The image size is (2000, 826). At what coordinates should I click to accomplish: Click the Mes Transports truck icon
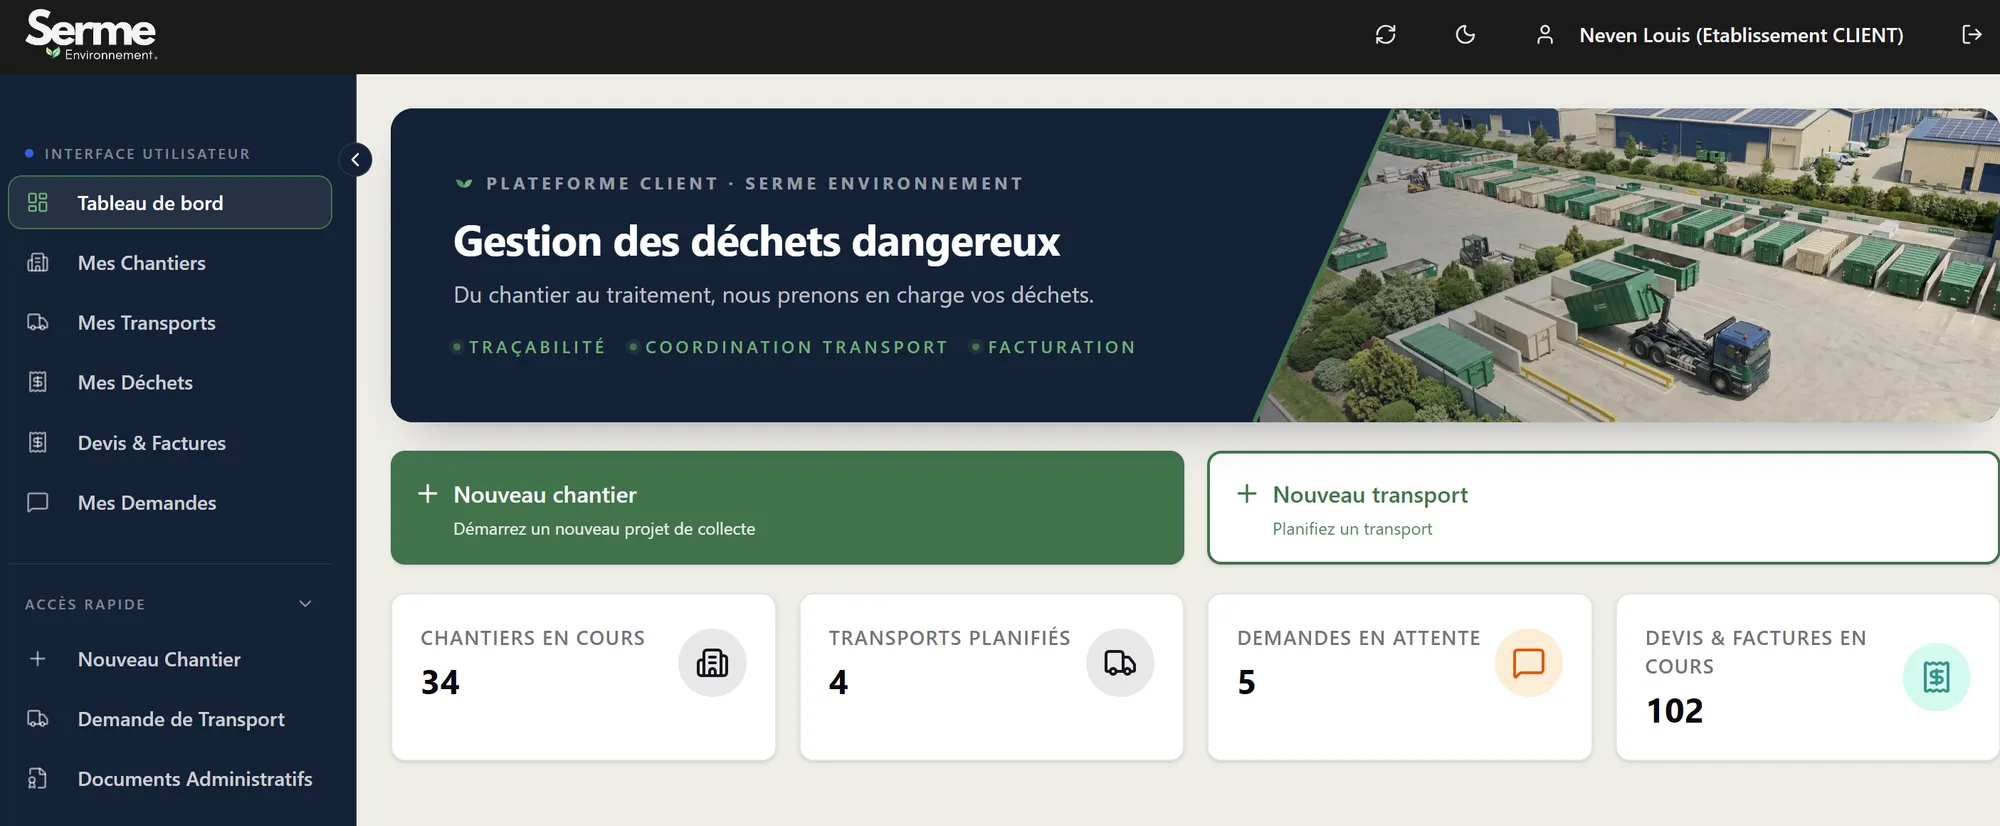coord(38,322)
